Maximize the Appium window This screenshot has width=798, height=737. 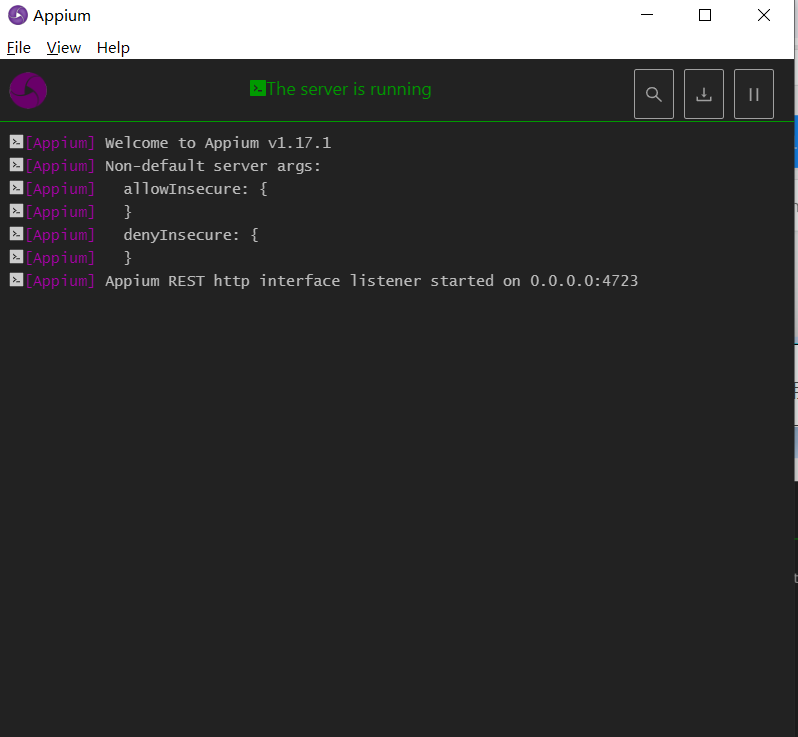pyautogui.click(x=705, y=15)
